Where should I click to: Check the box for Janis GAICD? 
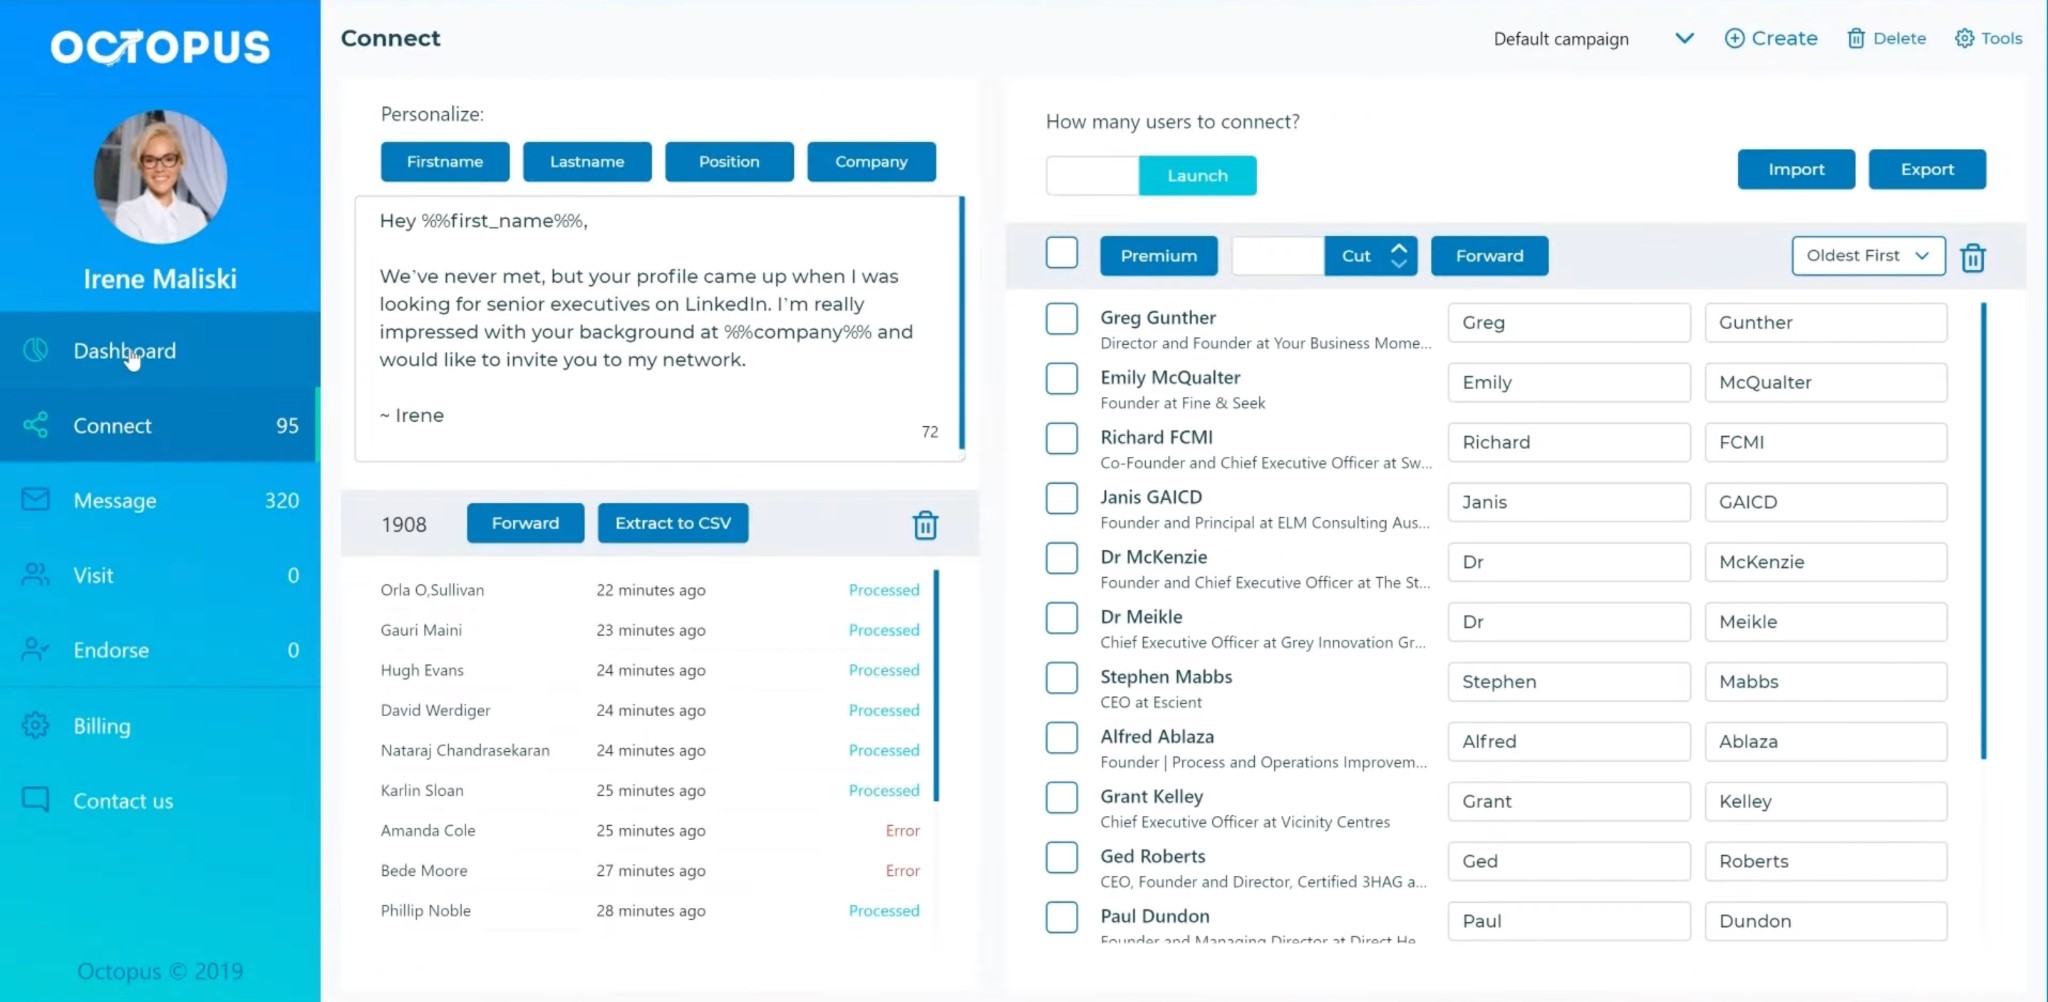click(1062, 498)
